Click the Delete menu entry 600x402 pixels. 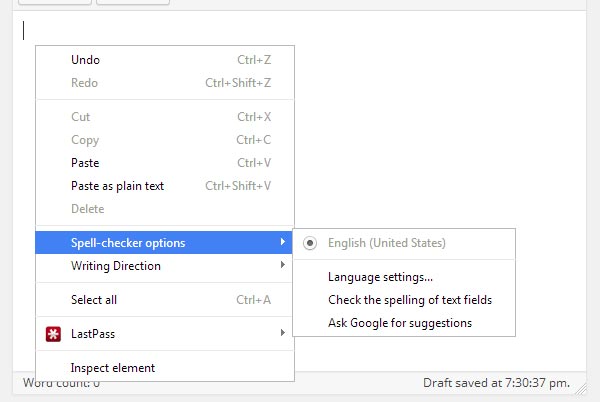click(165, 209)
